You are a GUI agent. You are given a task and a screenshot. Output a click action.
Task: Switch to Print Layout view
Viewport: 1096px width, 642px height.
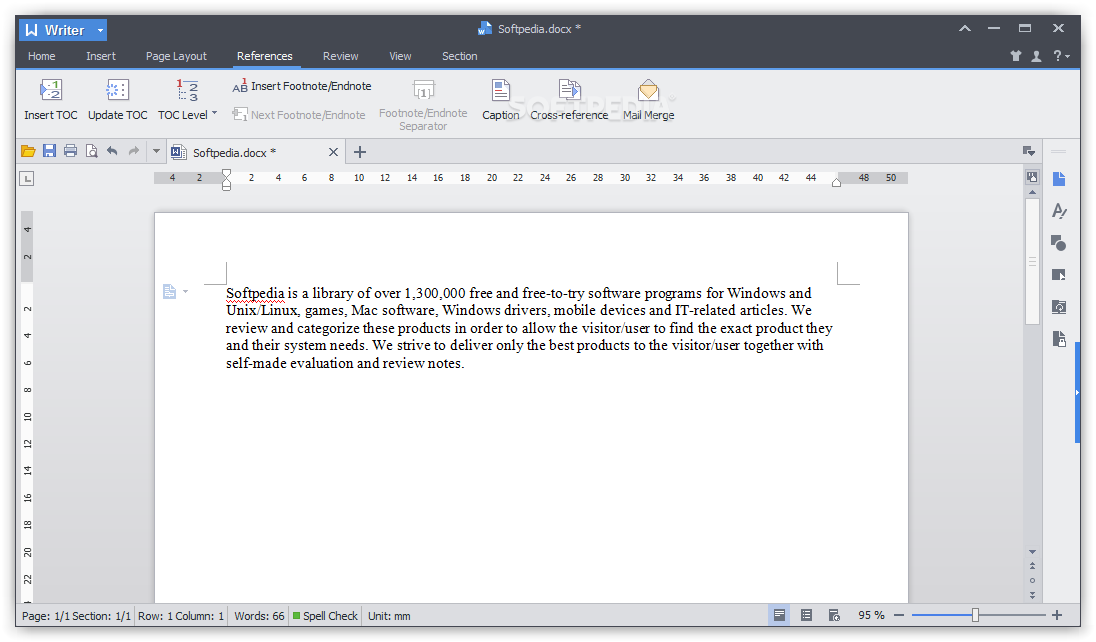[779, 615]
